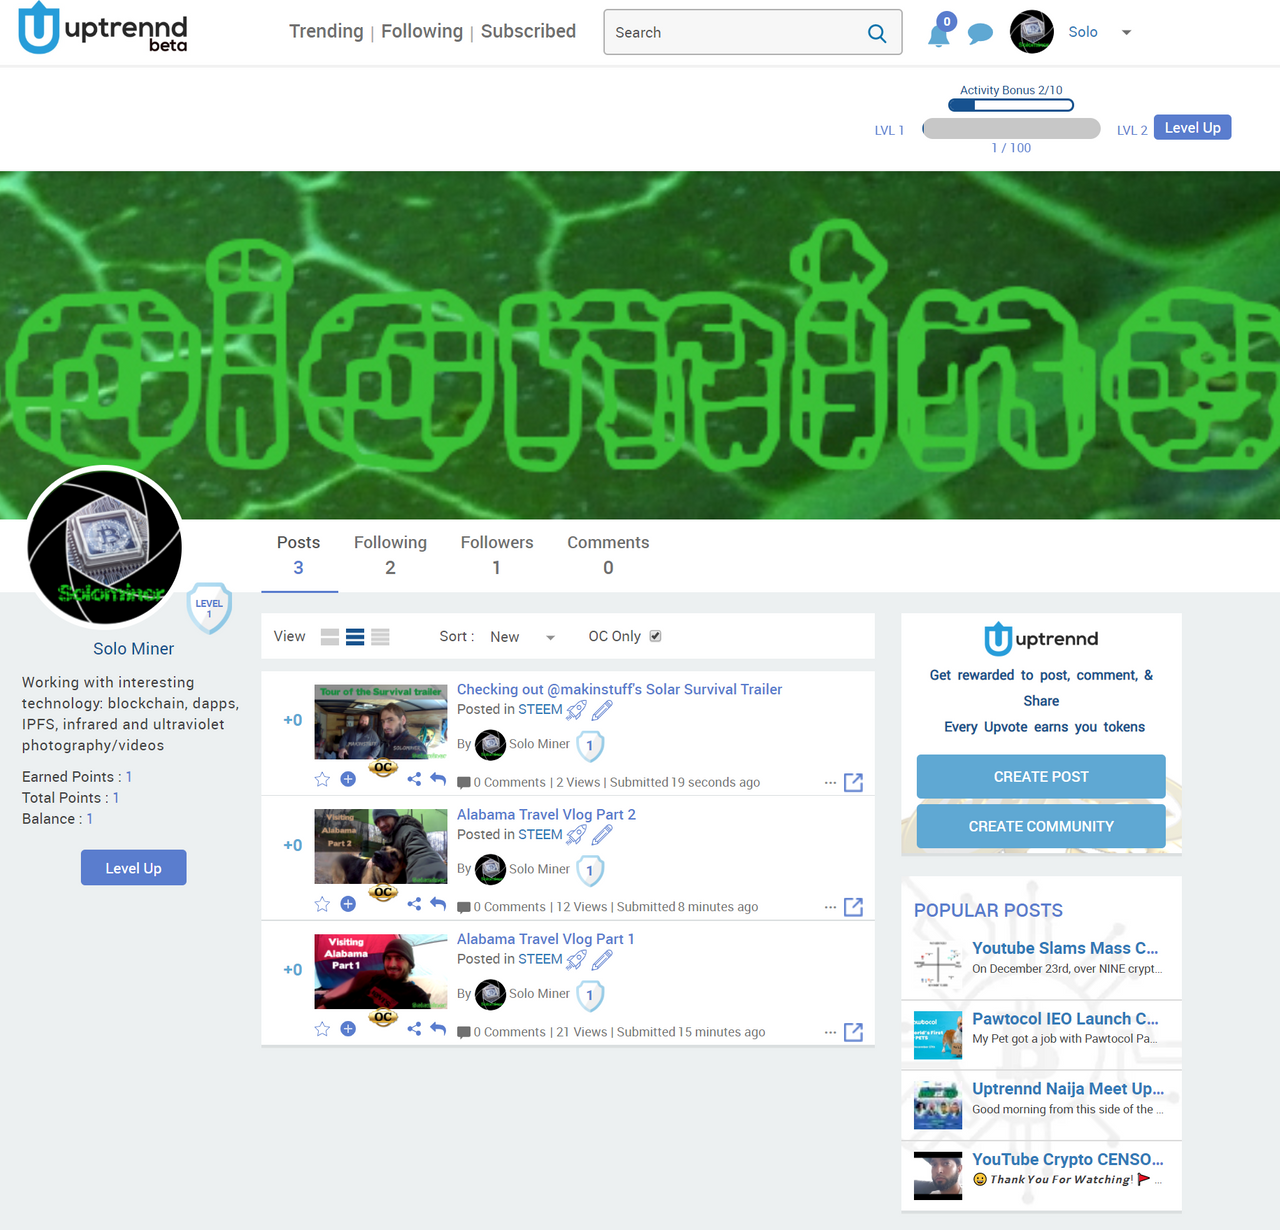Select the medium list view icon
The height and width of the screenshot is (1230, 1280).
[x=355, y=637]
